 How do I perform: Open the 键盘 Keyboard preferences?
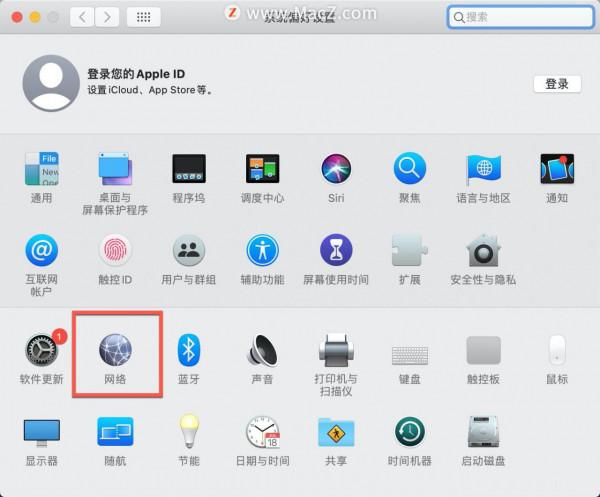tap(409, 355)
